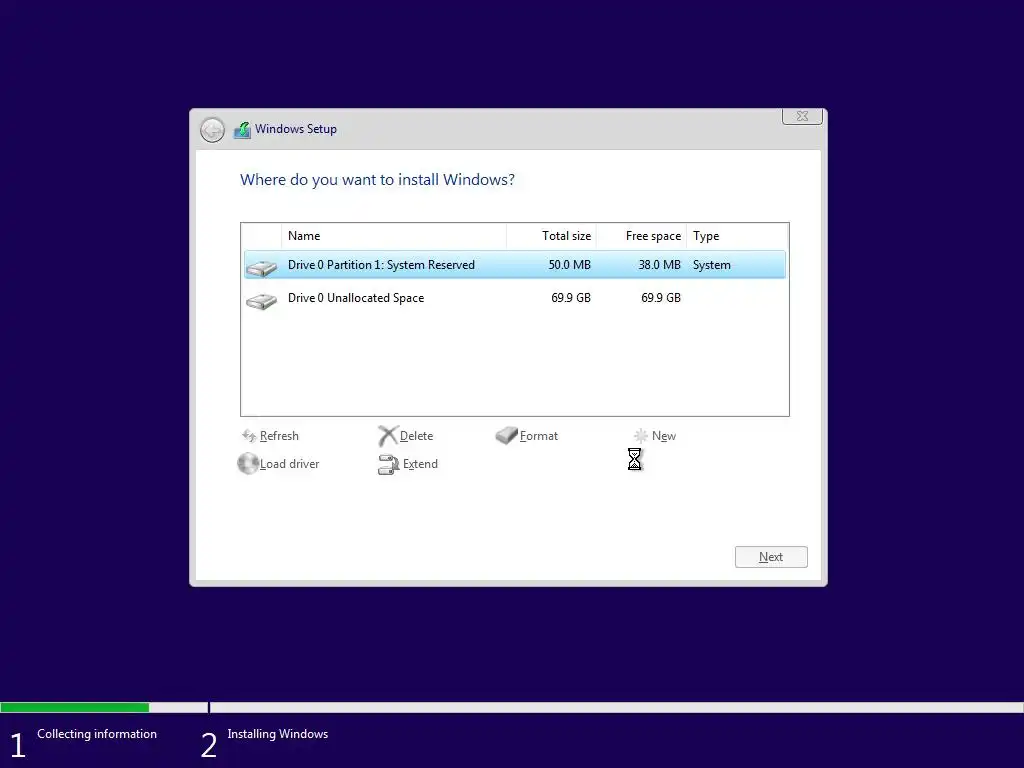Click the Free space column header

tap(641, 236)
